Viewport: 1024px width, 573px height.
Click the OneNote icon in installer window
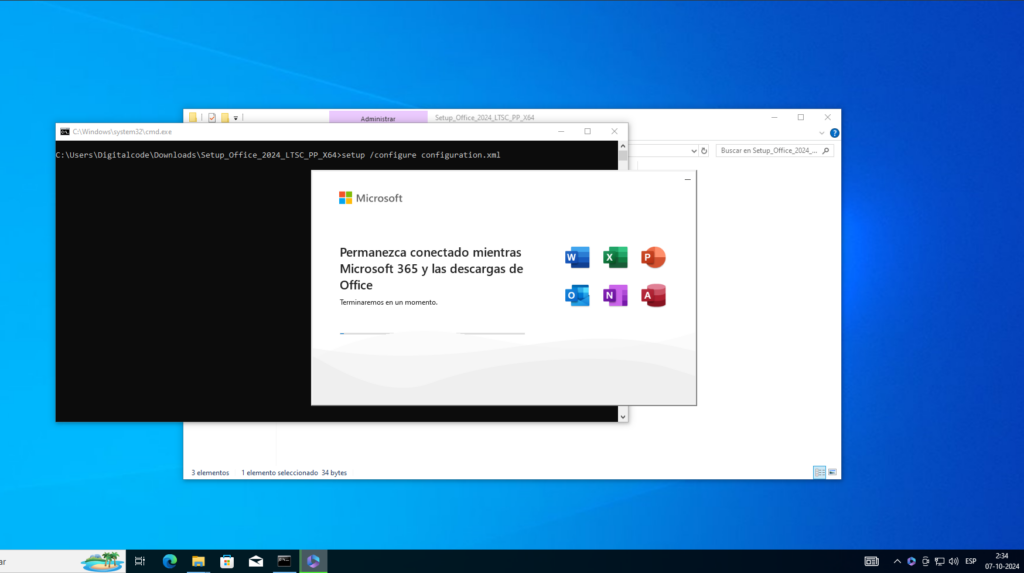615,296
